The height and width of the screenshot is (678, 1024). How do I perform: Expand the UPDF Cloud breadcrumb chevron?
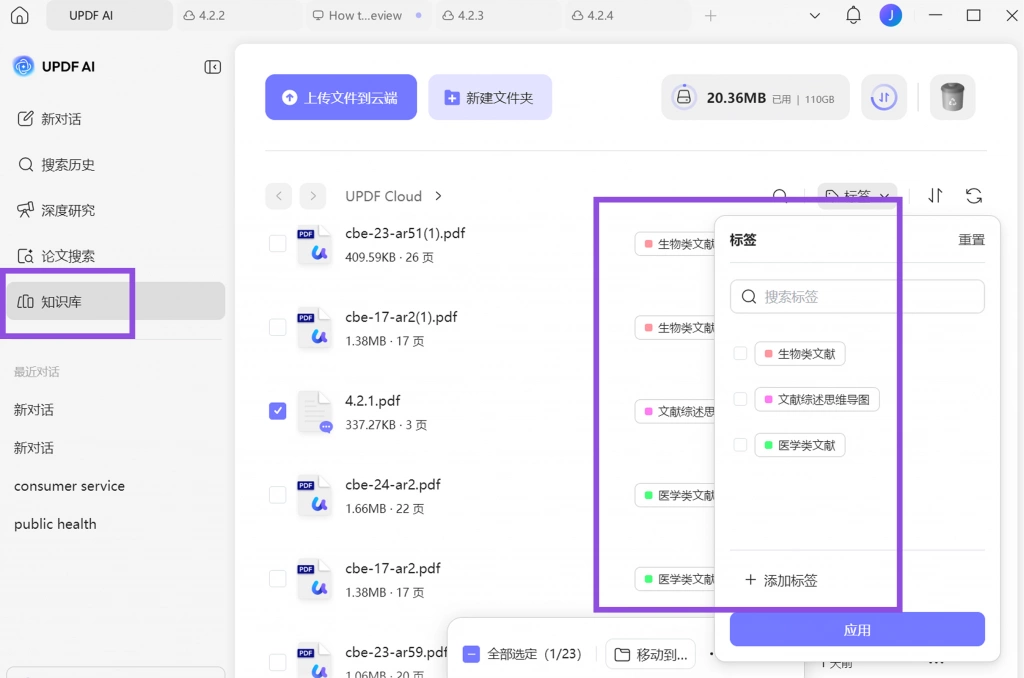click(438, 196)
